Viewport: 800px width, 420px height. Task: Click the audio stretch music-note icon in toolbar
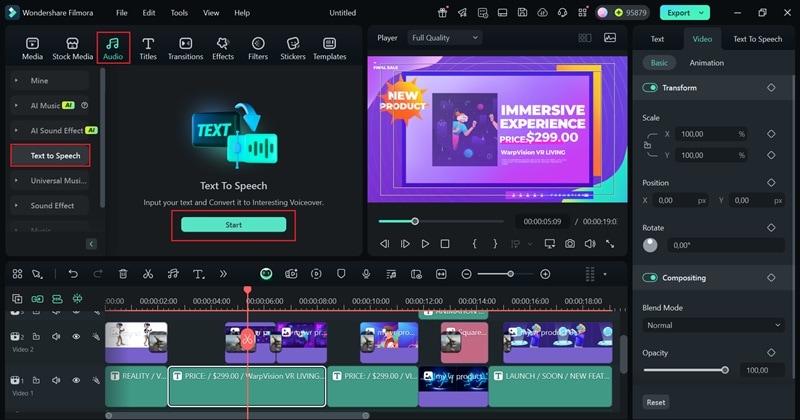(173, 274)
